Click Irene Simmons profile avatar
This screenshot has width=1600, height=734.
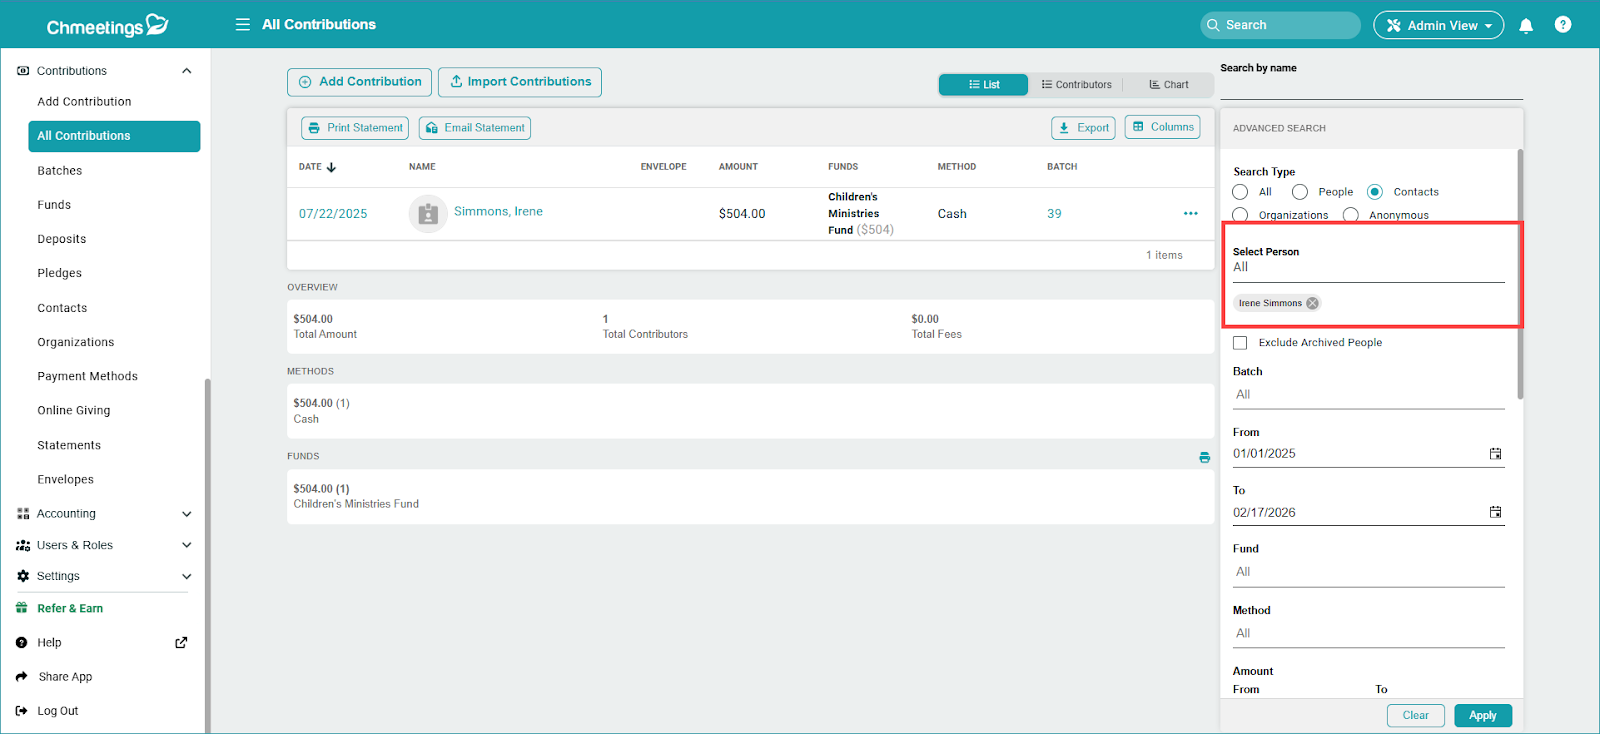[428, 214]
